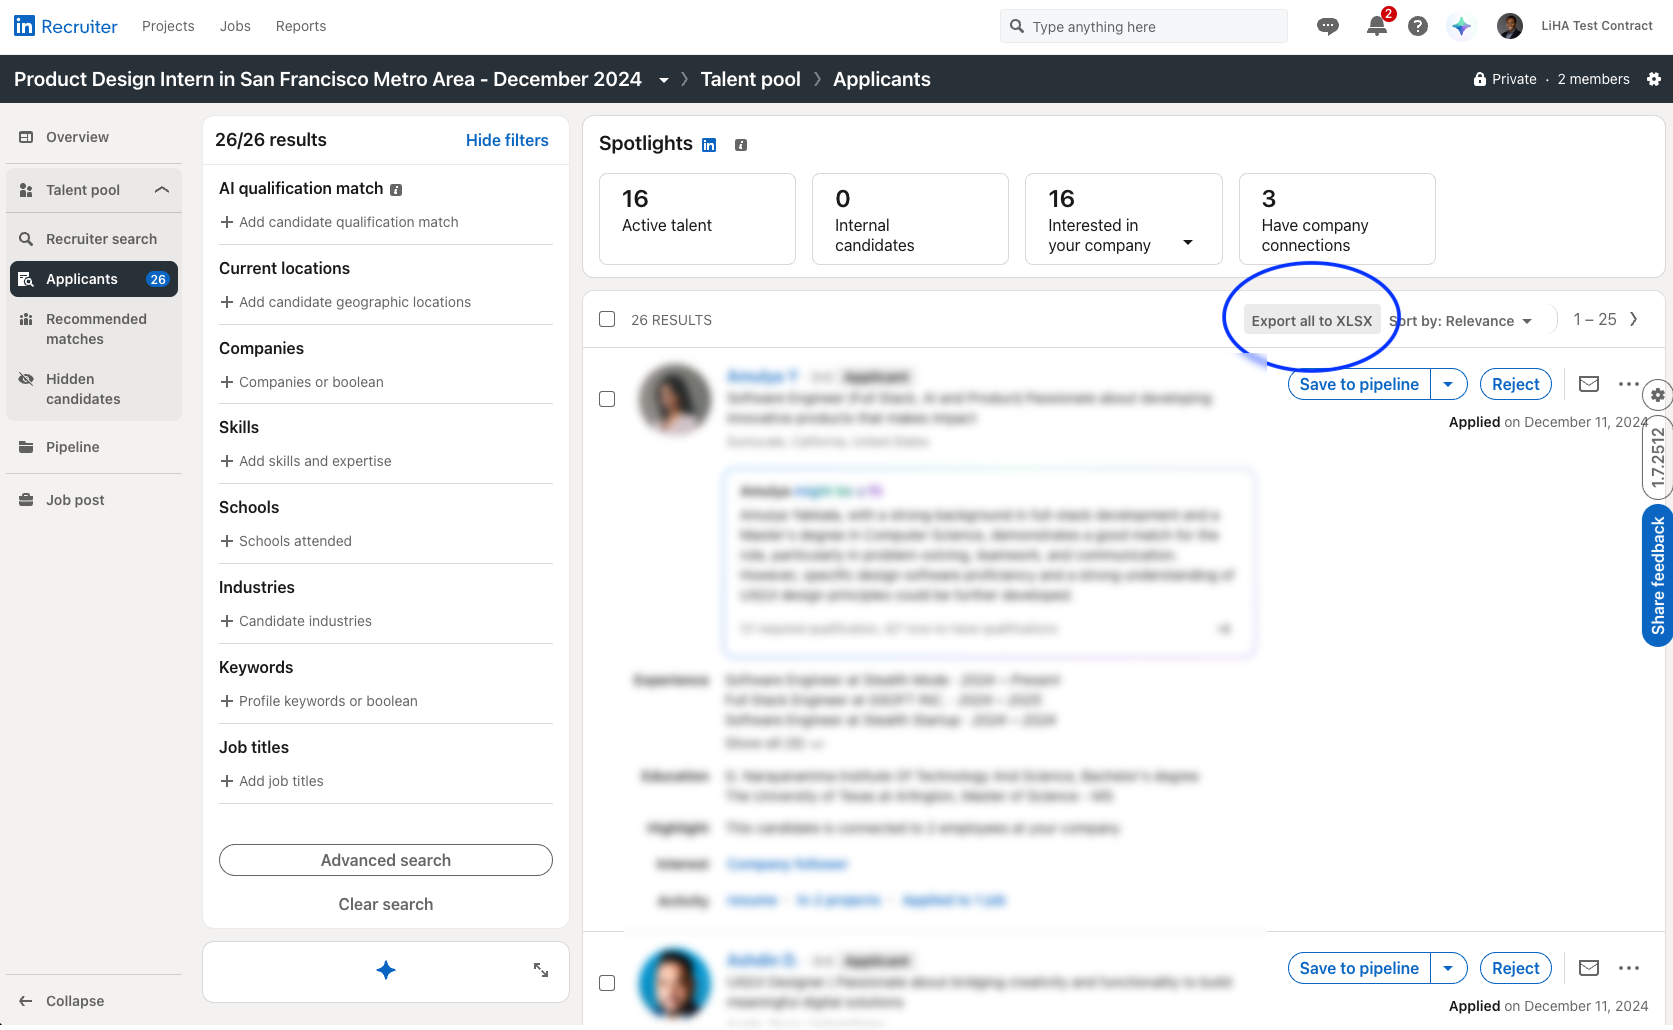Open project settings gear icon
1673x1030 pixels.
(1654, 79)
